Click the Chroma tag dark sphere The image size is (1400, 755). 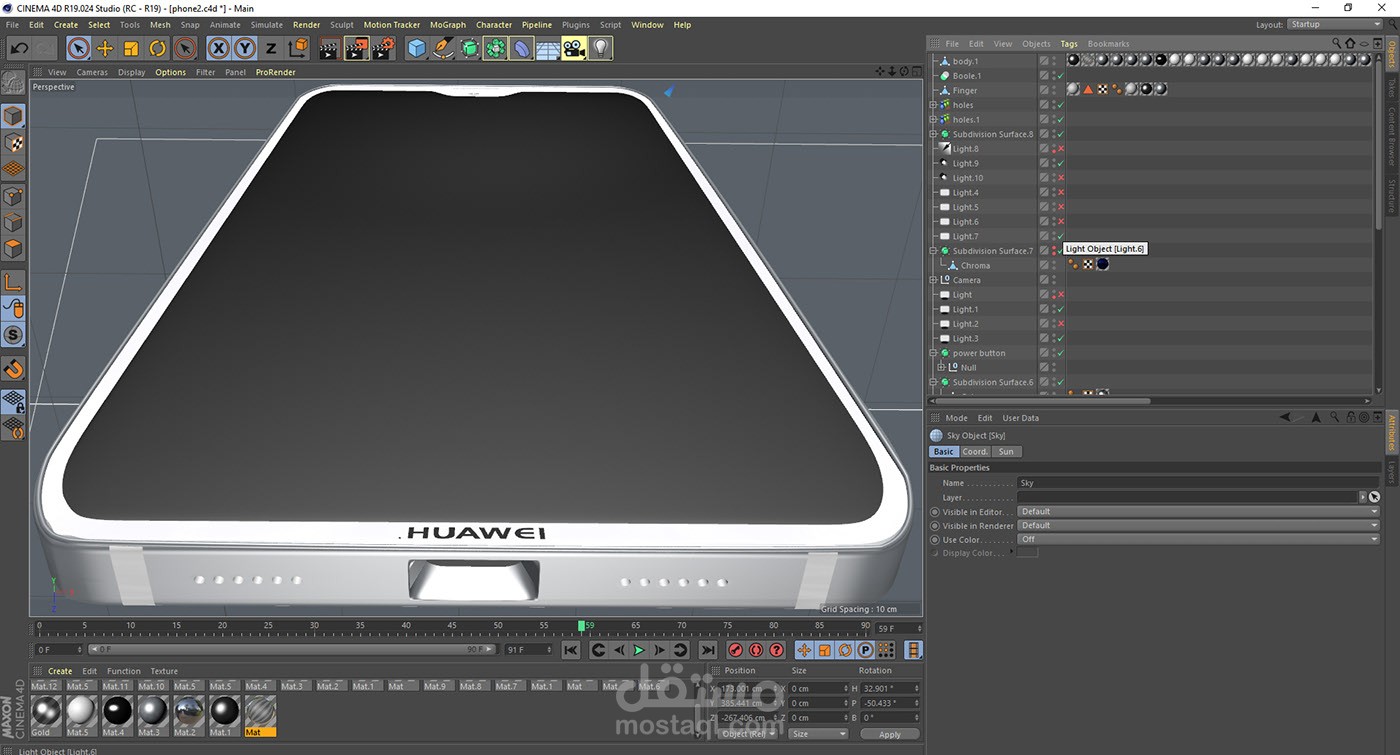[x=1102, y=265]
